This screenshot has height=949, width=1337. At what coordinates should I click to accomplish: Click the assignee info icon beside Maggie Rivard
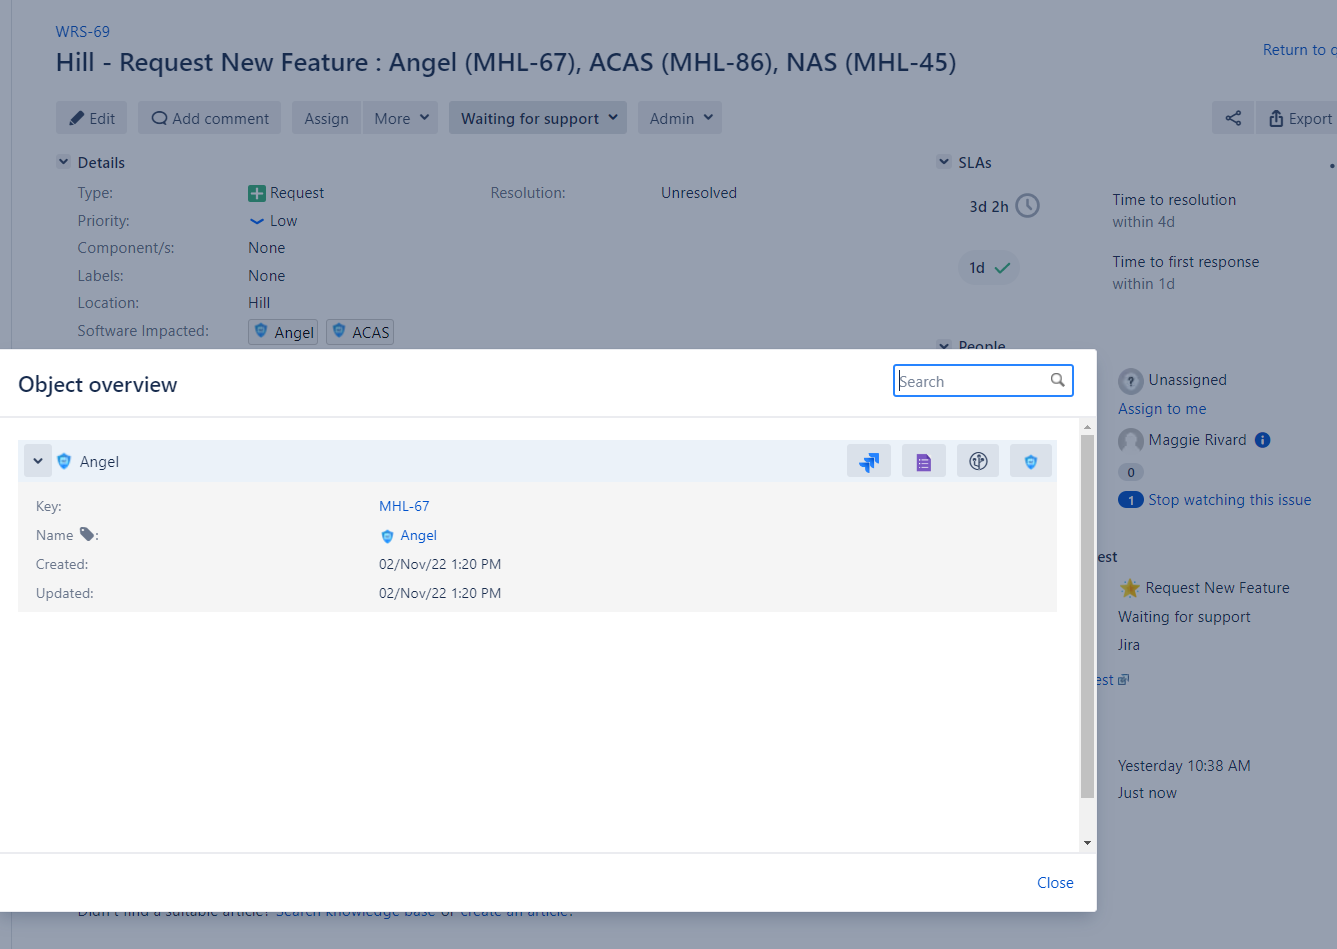[1261, 439]
